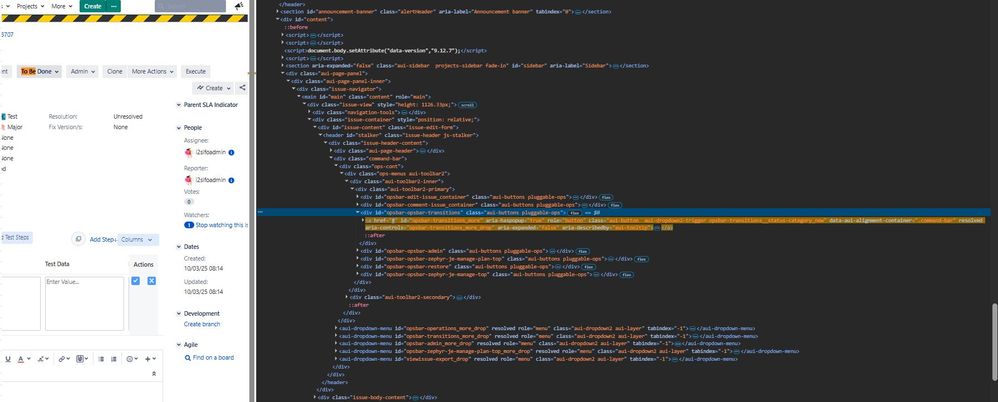The height and width of the screenshot is (402, 998).
Task: Expand the opsbar-opsbar-admin node
Action: pos(358,251)
